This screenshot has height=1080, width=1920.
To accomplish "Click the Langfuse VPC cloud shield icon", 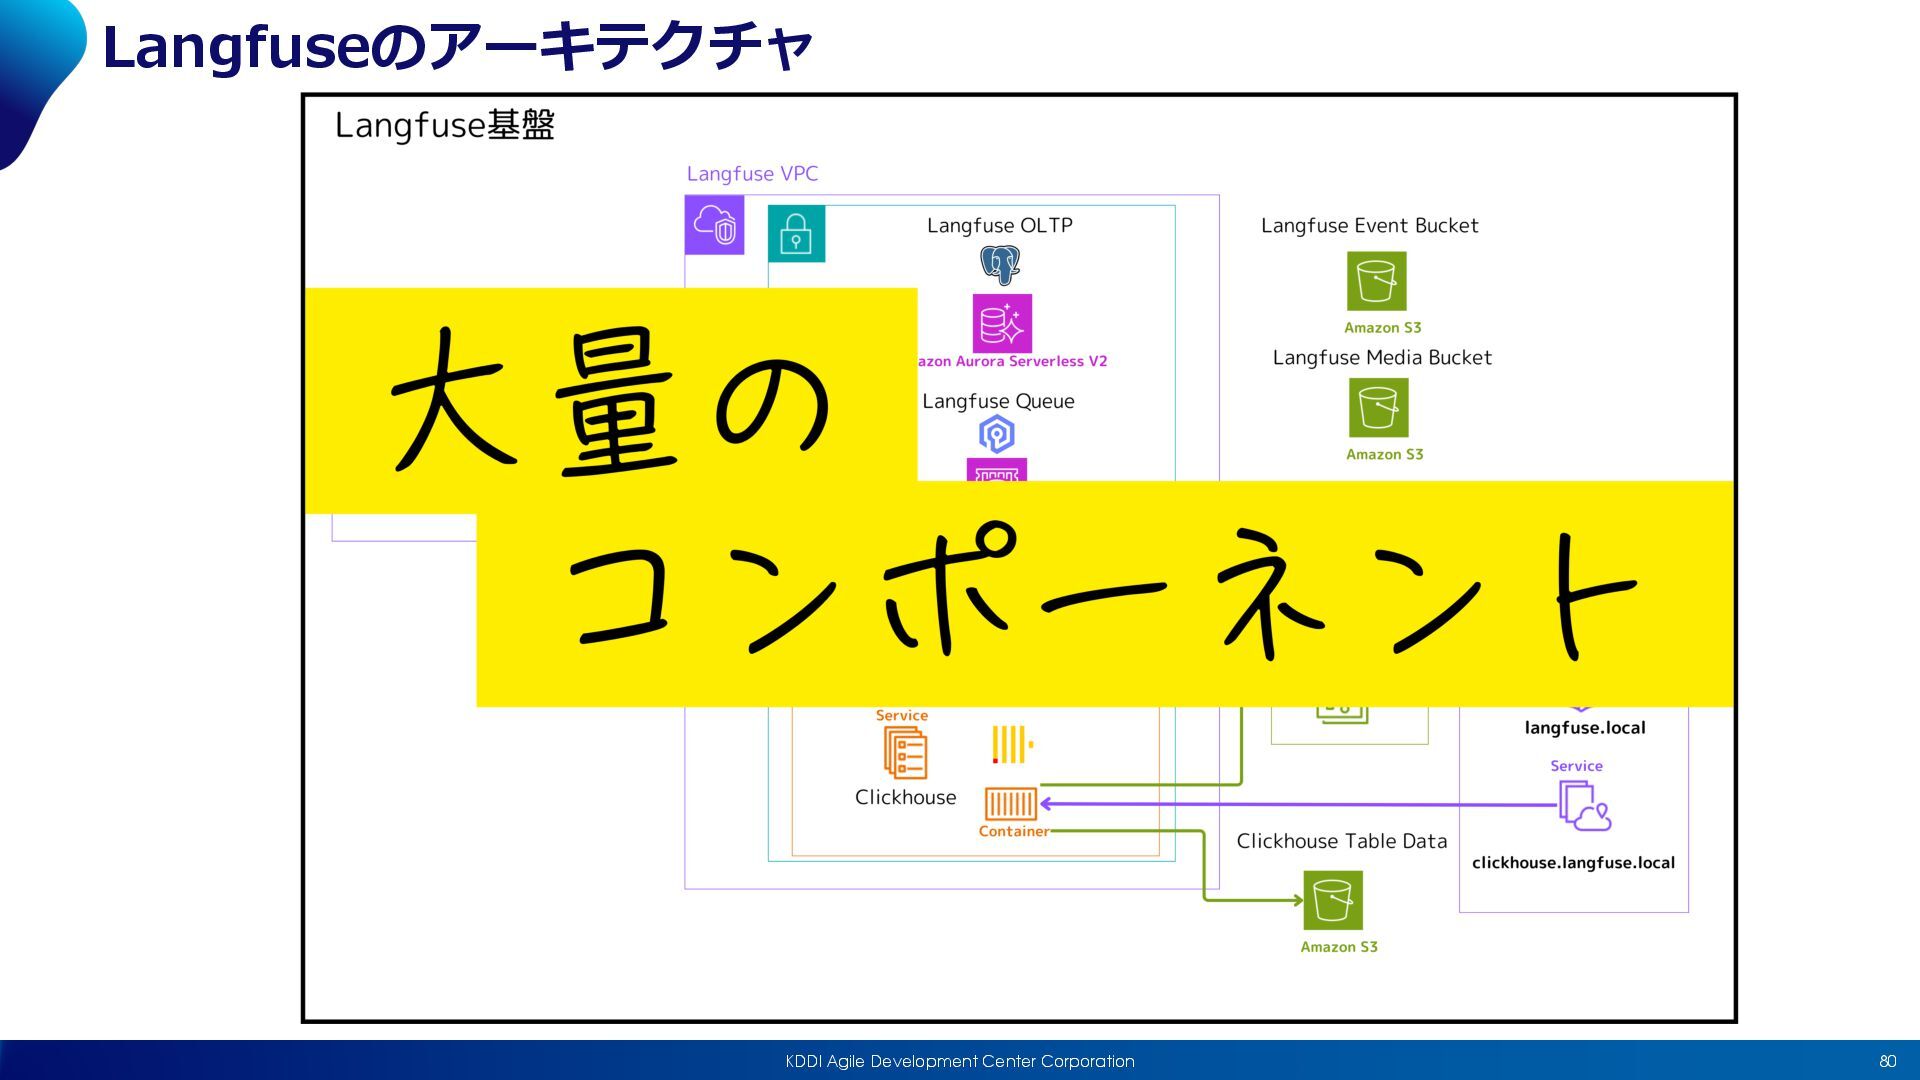I will (714, 225).
